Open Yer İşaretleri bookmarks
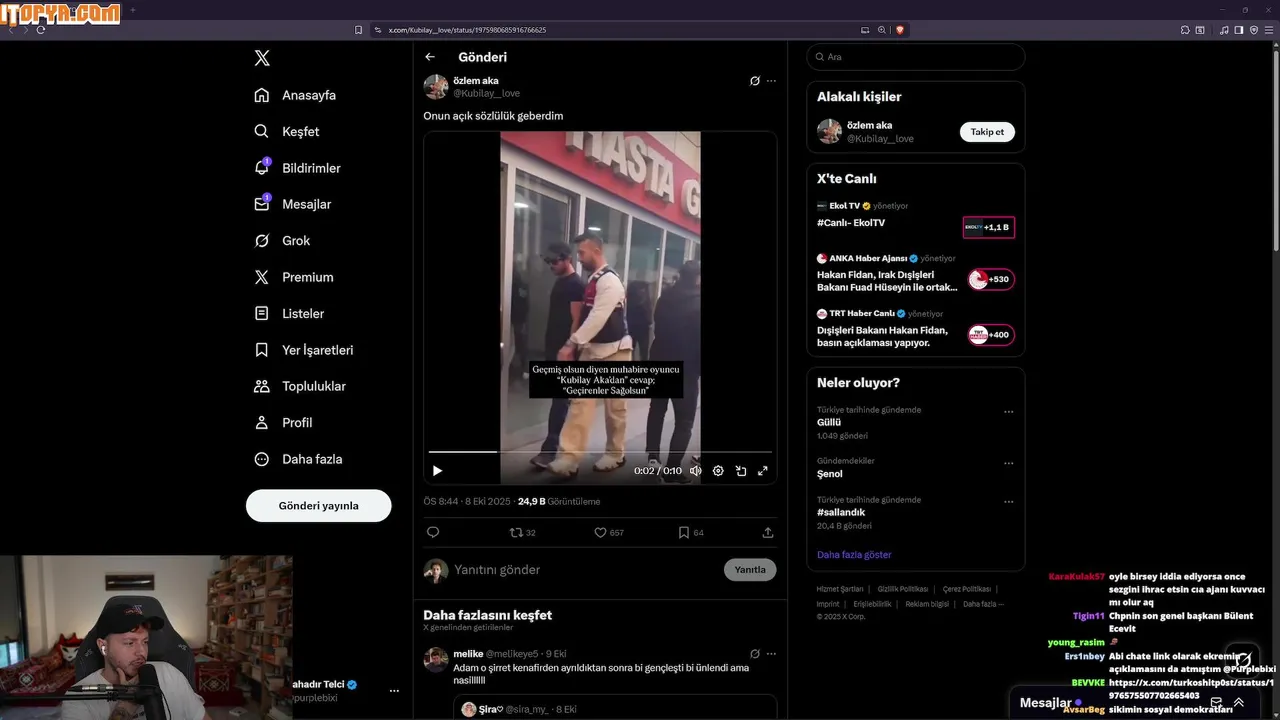1280x720 pixels. point(304,350)
